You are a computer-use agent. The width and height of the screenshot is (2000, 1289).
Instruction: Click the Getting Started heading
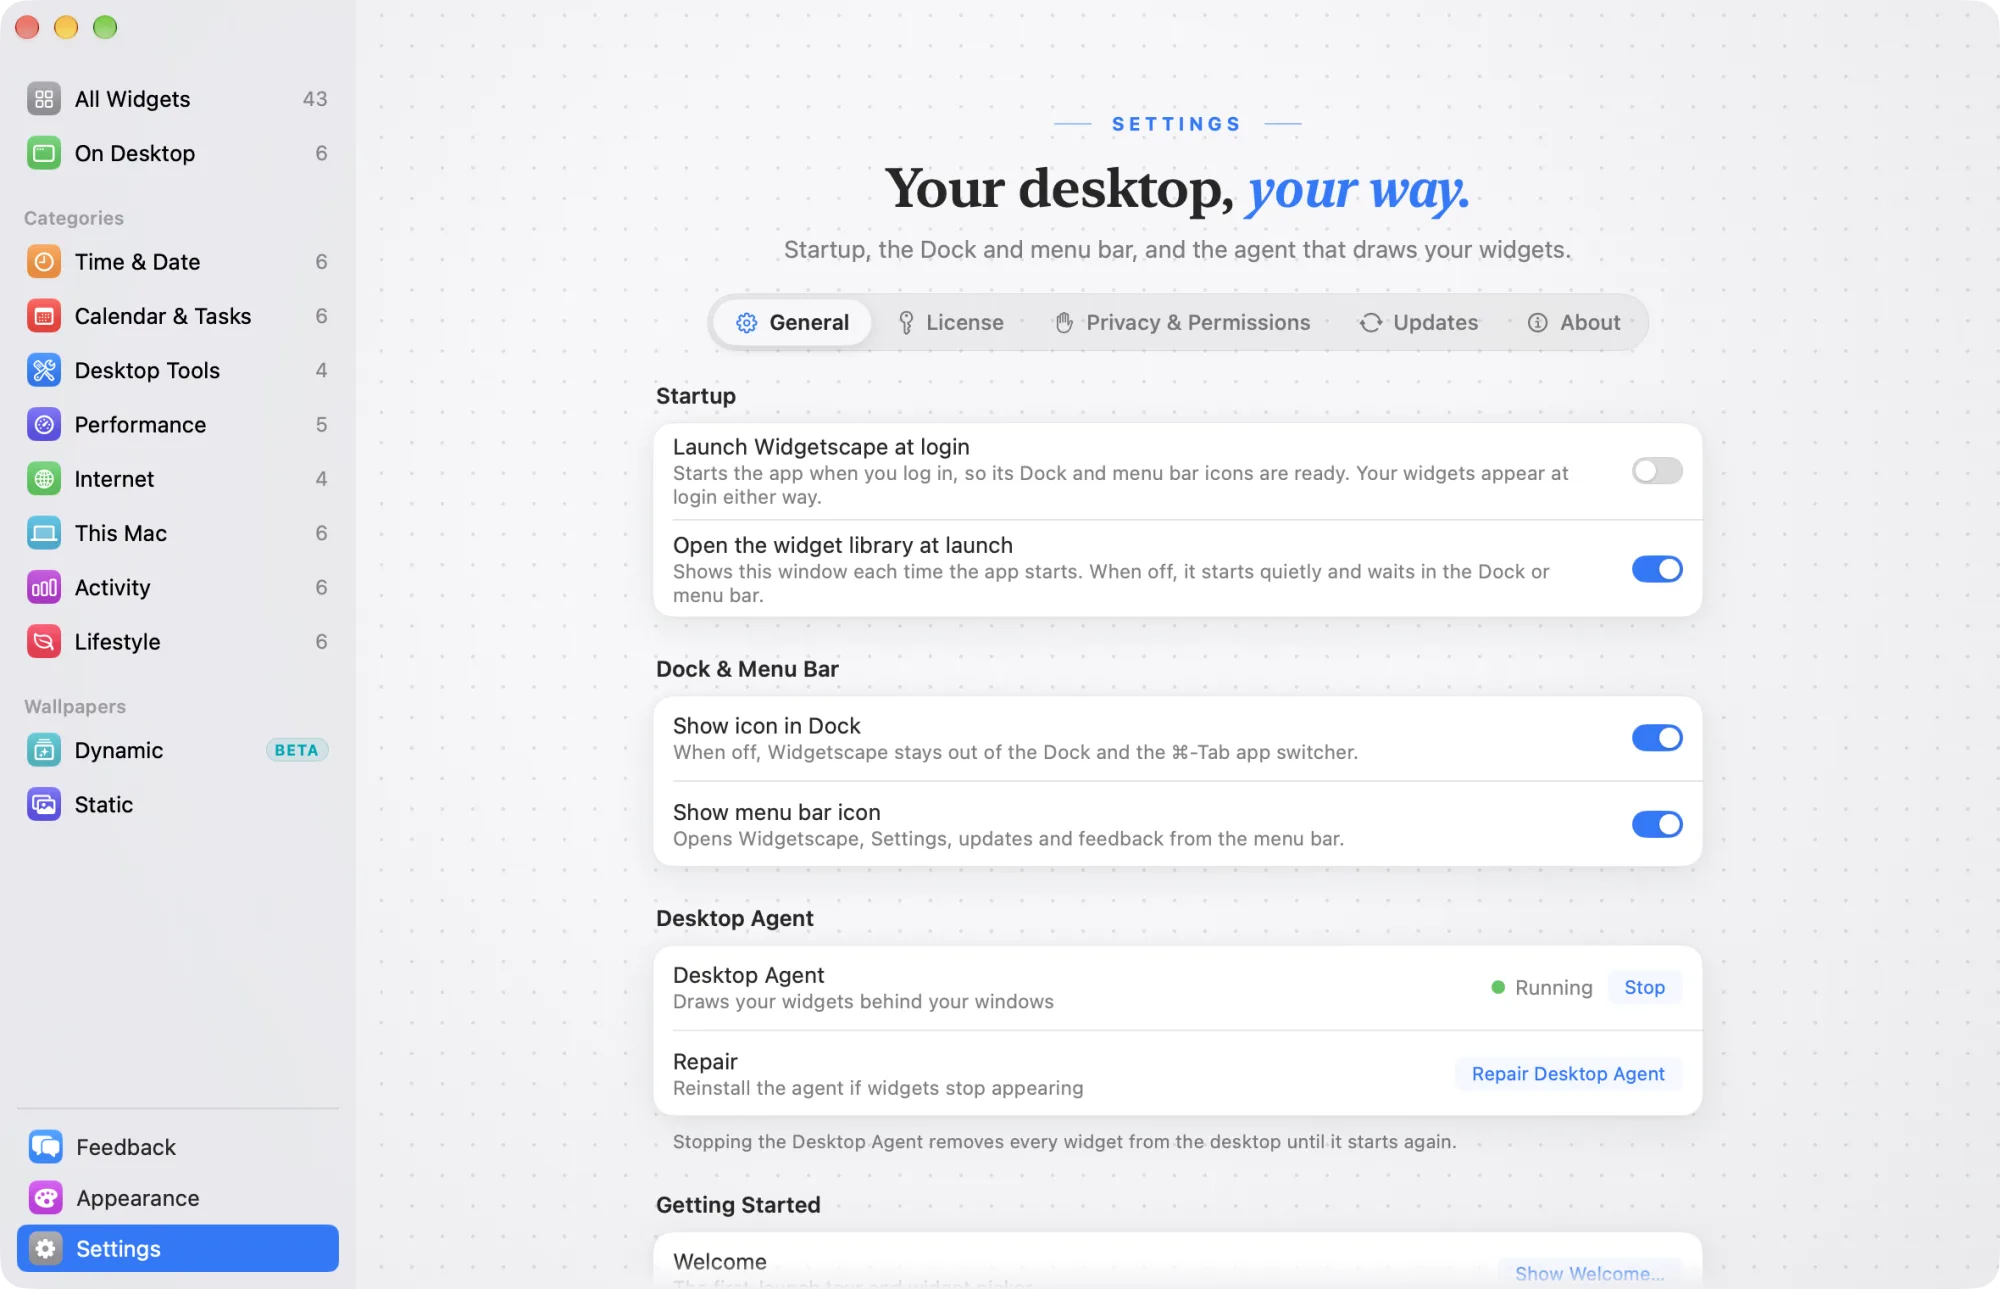click(738, 1205)
